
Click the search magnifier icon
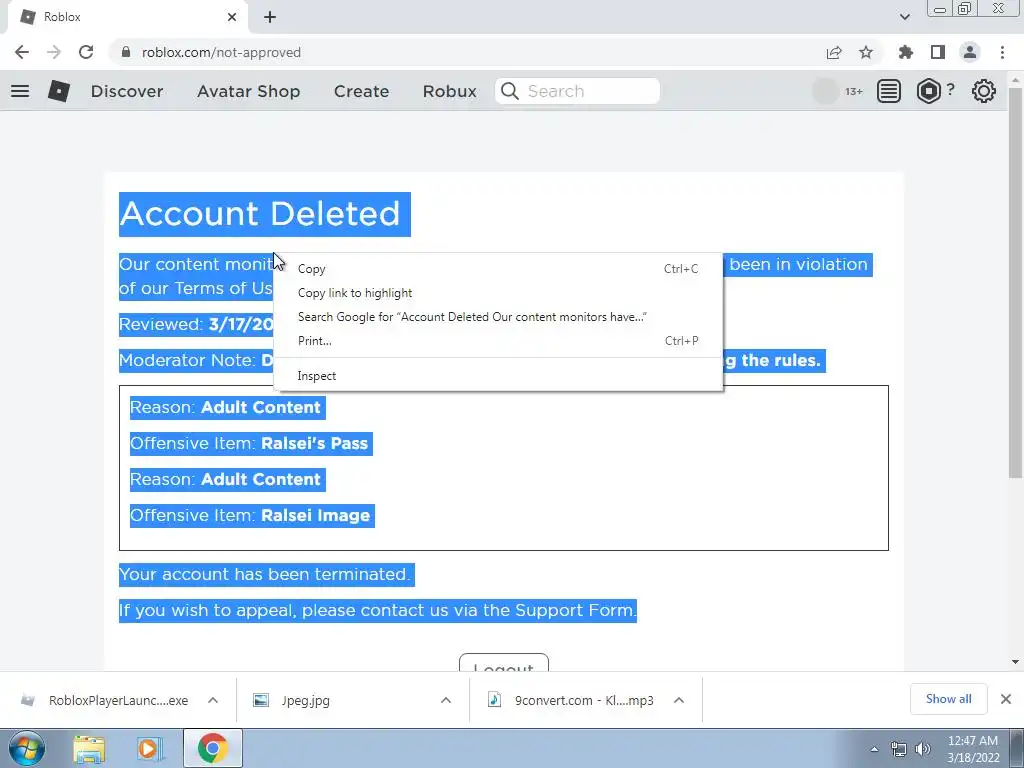pos(510,91)
